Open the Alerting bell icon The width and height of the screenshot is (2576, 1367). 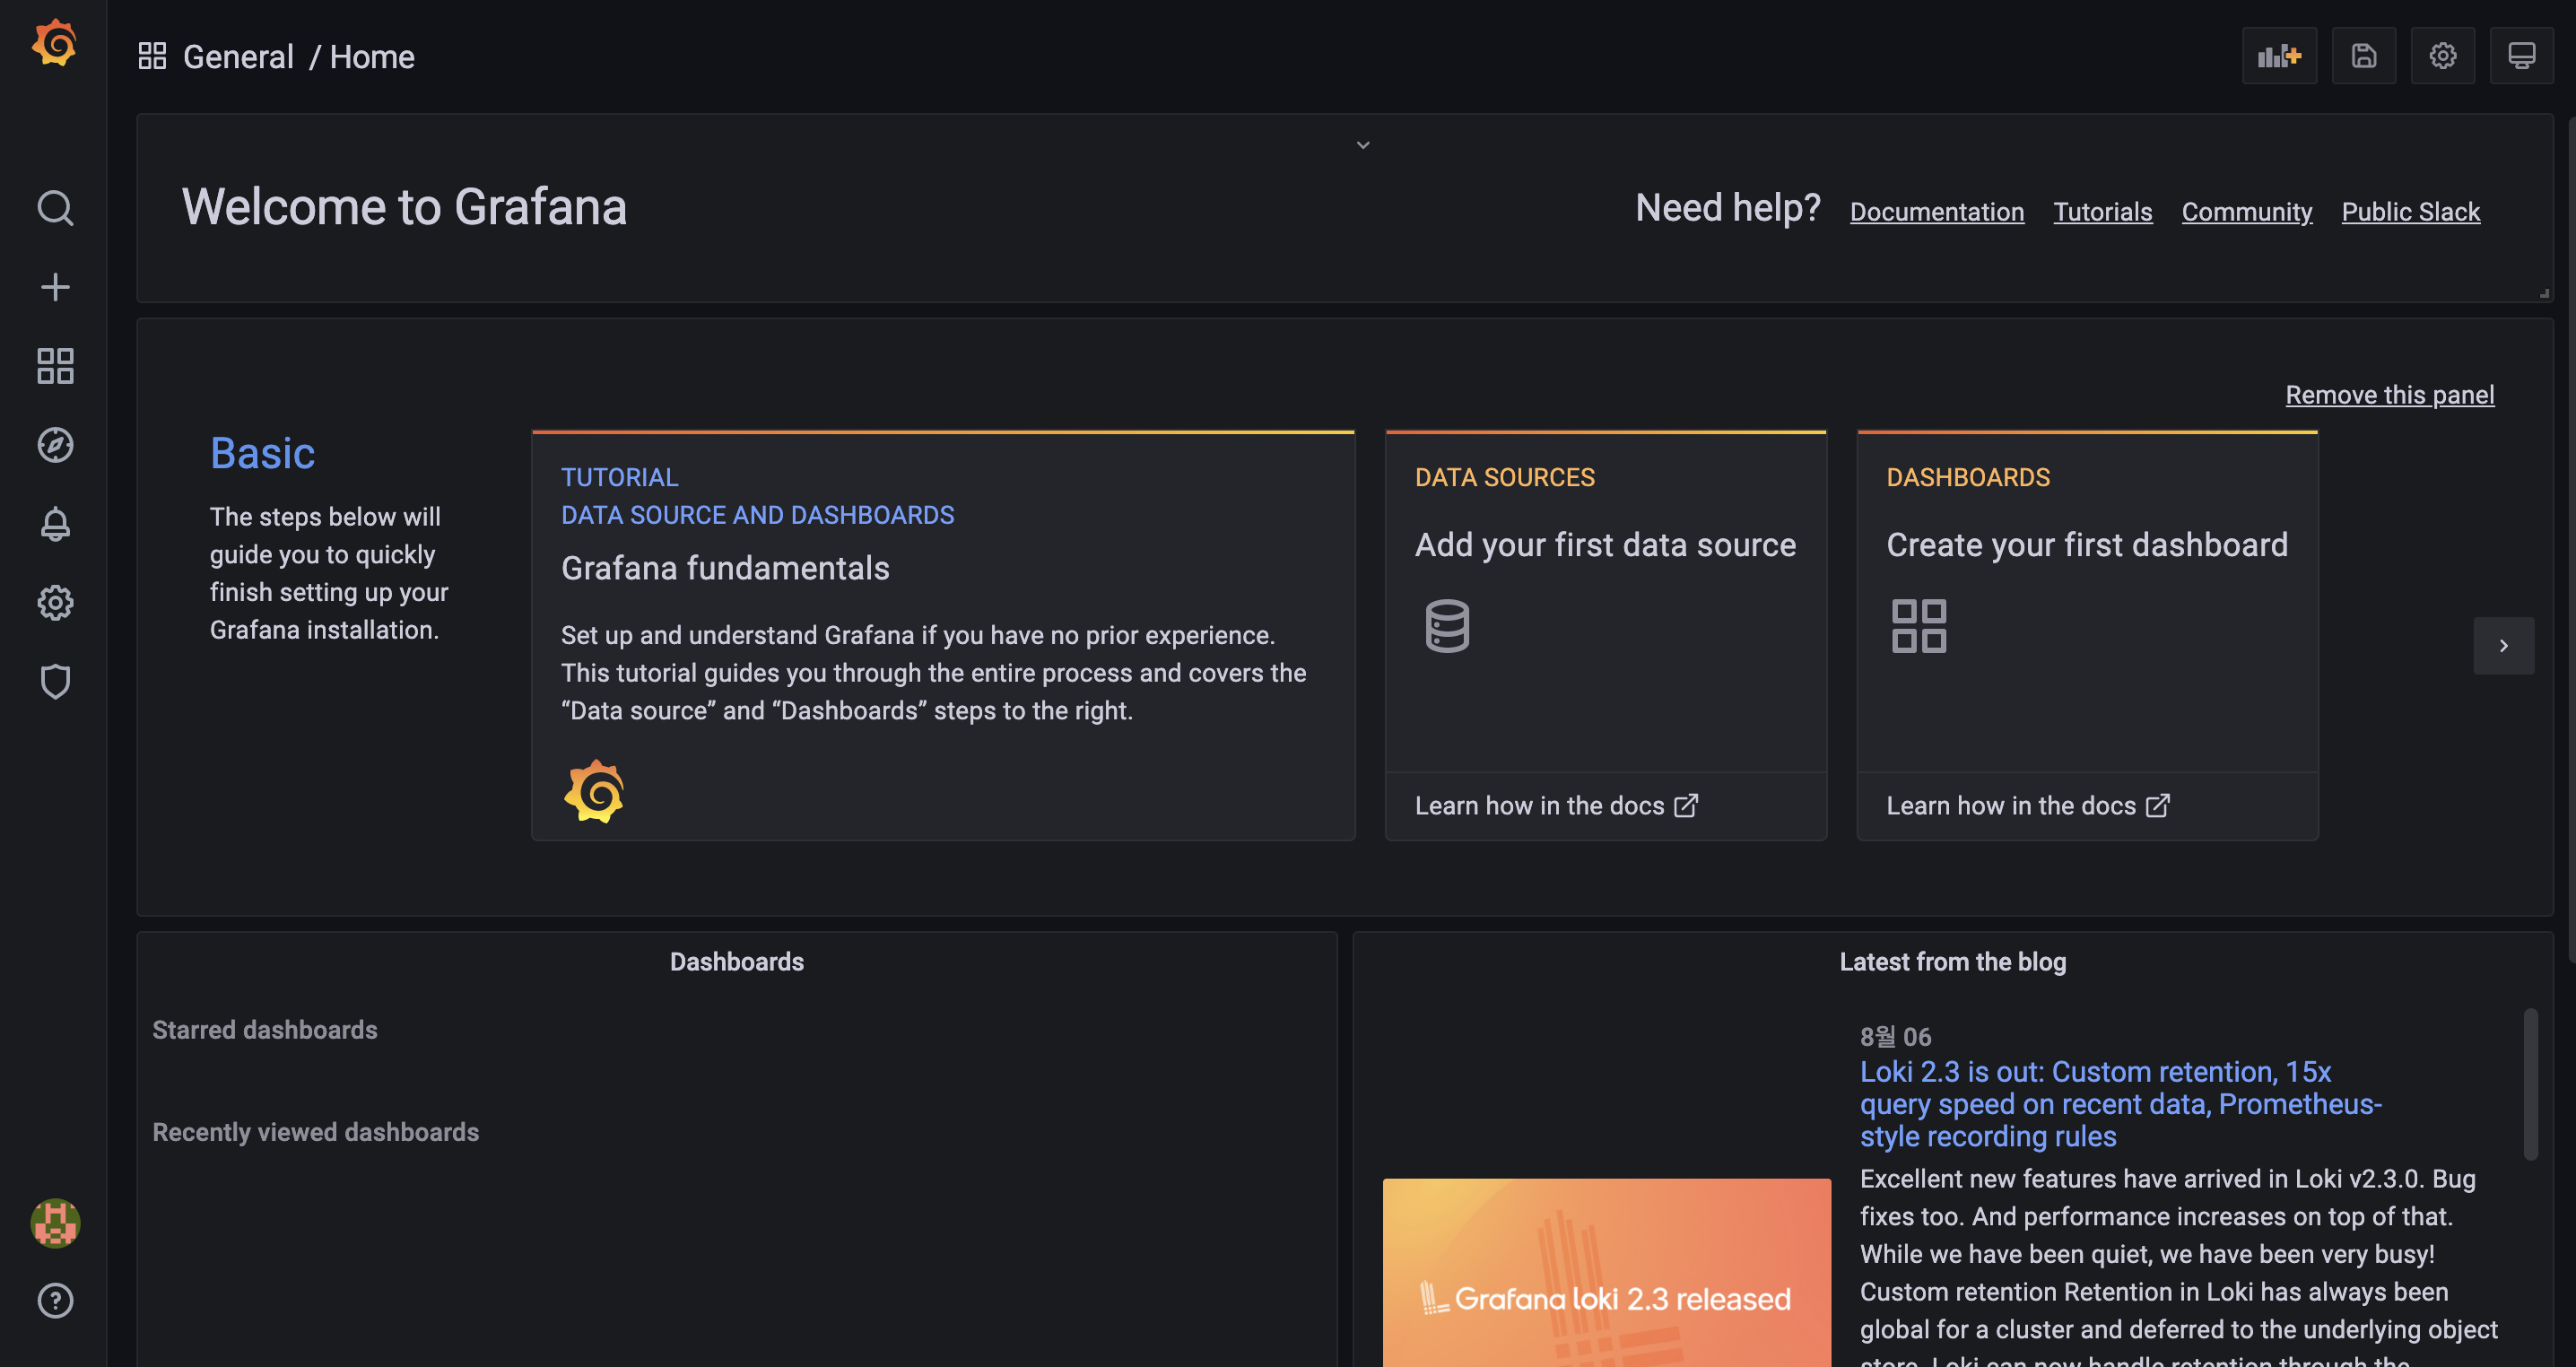click(55, 524)
